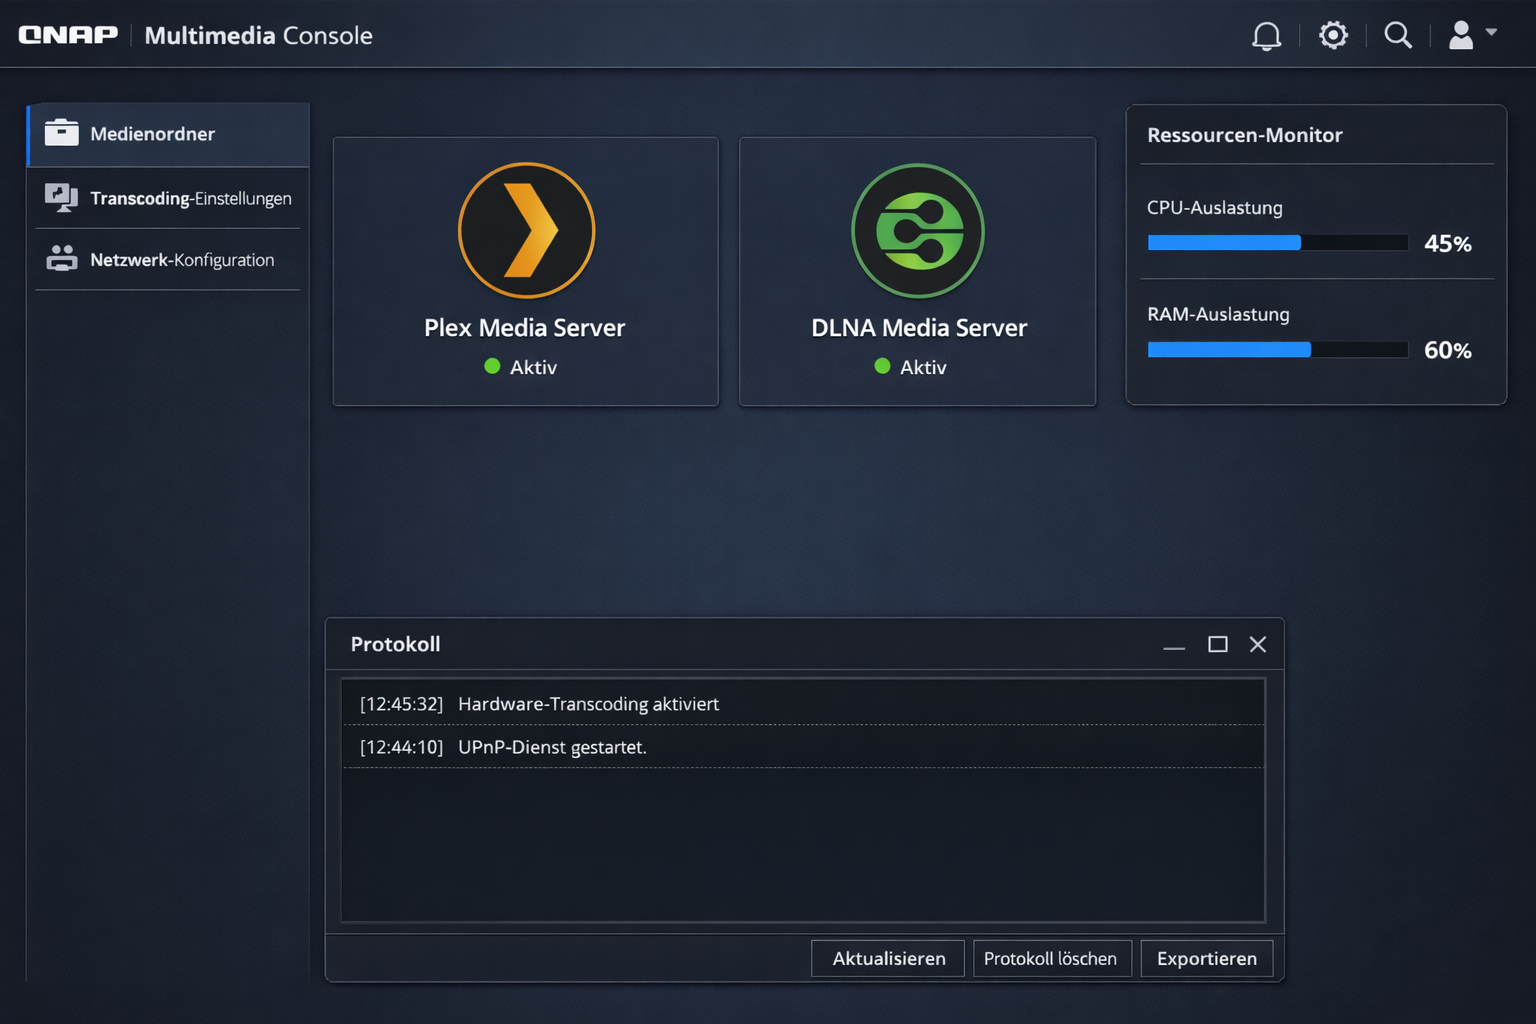1536x1024 pixels.
Task: Click the search magnifier icon
Action: (x=1398, y=36)
